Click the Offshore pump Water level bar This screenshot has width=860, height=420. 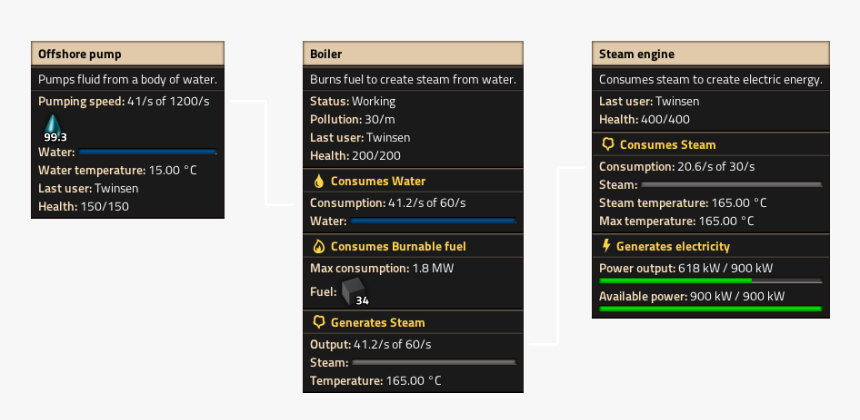148,152
